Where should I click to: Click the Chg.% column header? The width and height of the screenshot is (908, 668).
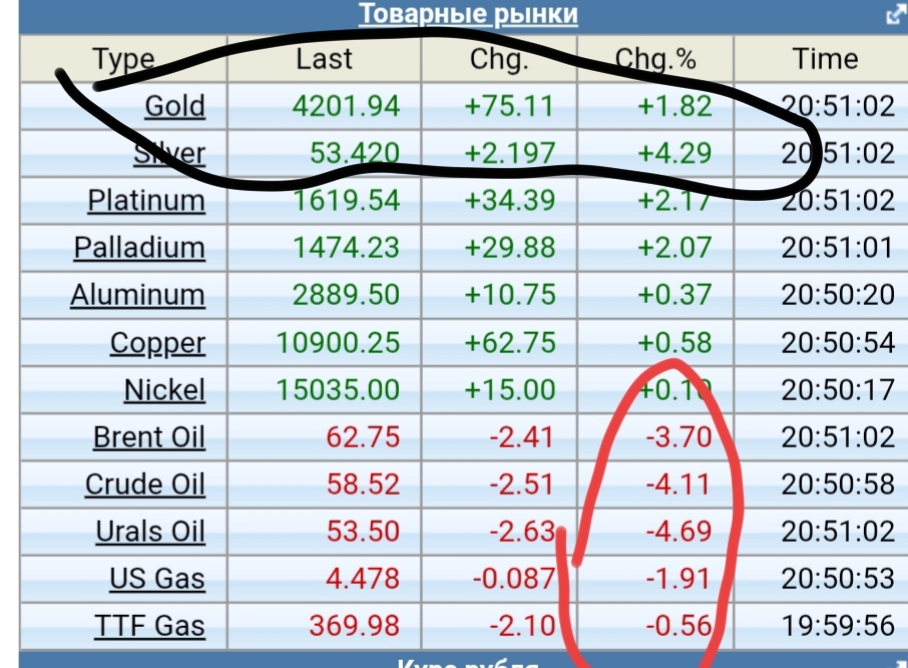(x=655, y=59)
